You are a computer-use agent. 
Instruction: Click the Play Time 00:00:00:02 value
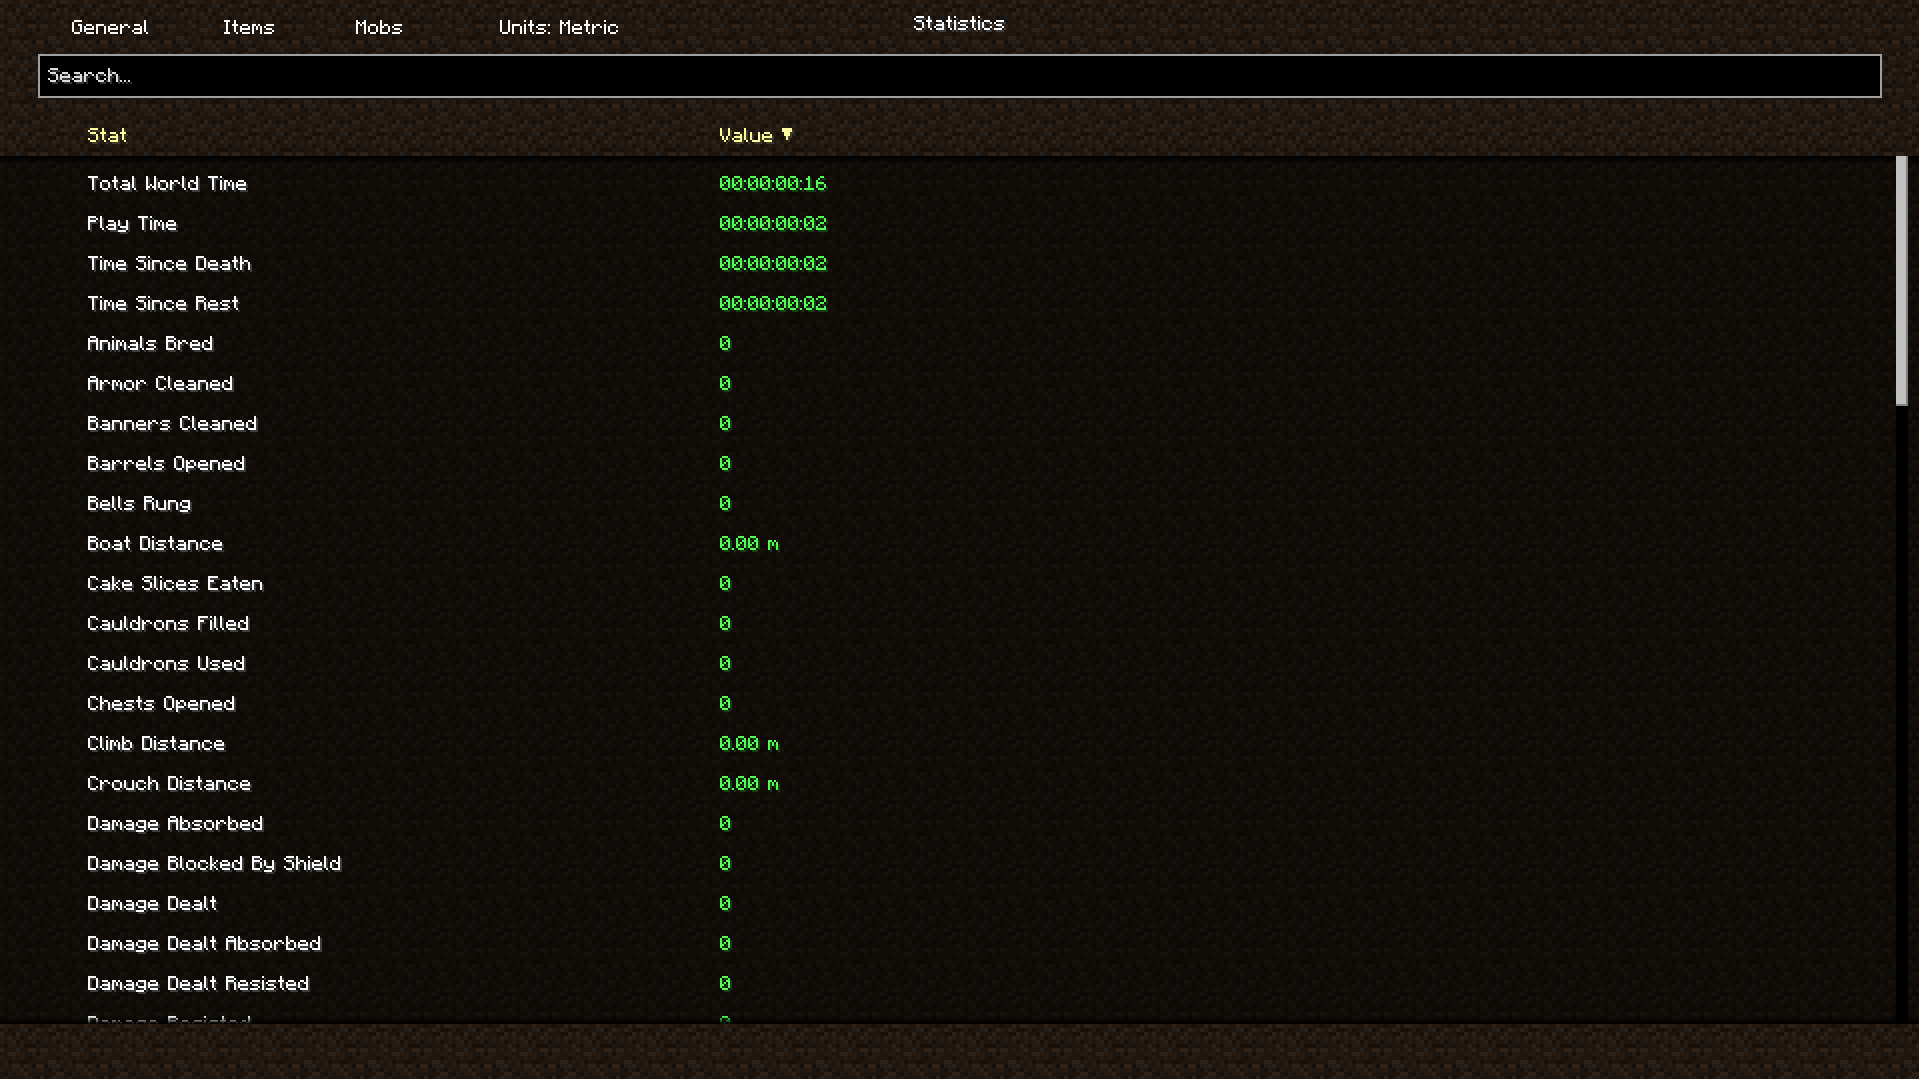(x=772, y=223)
